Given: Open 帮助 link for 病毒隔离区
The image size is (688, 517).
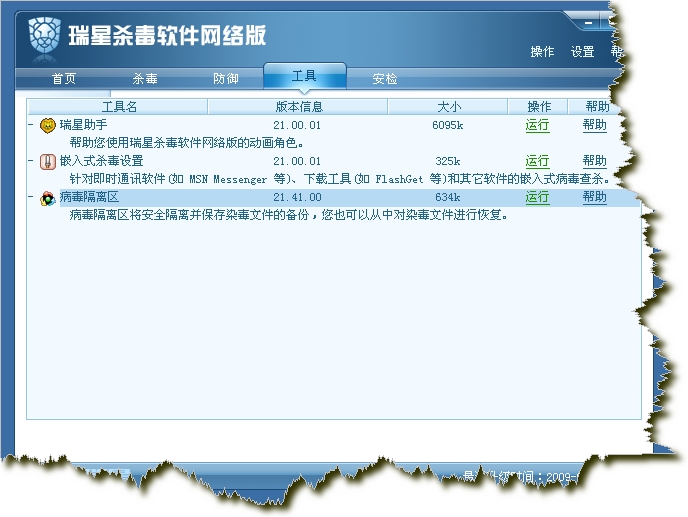Looking at the screenshot, I should point(595,197).
